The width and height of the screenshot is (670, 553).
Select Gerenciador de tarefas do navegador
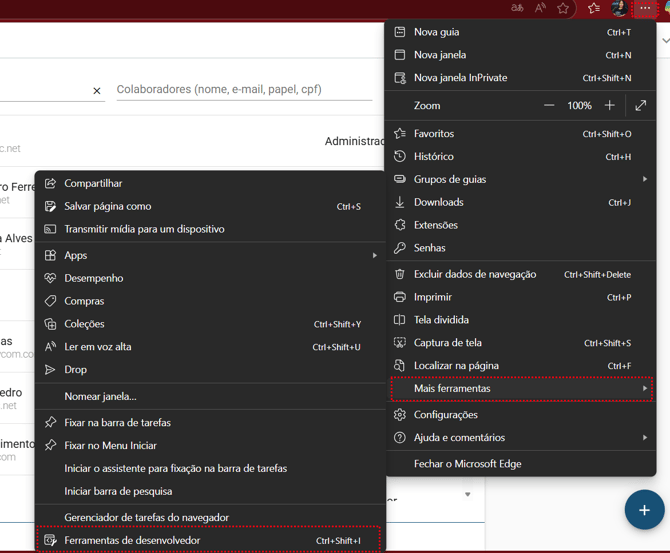coord(147,517)
